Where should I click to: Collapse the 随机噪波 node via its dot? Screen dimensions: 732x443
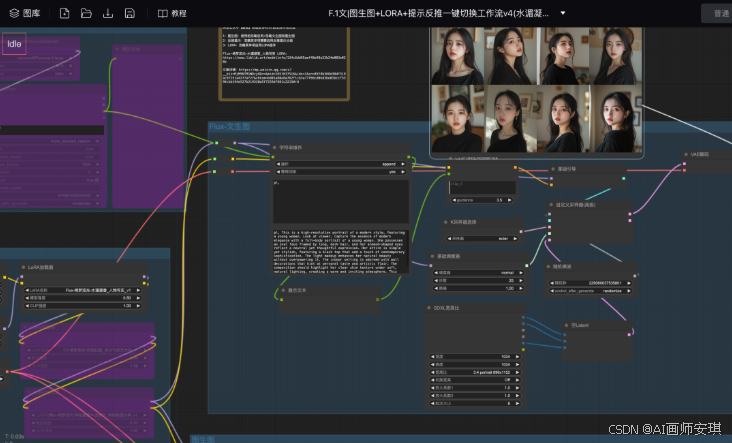[x=549, y=267]
